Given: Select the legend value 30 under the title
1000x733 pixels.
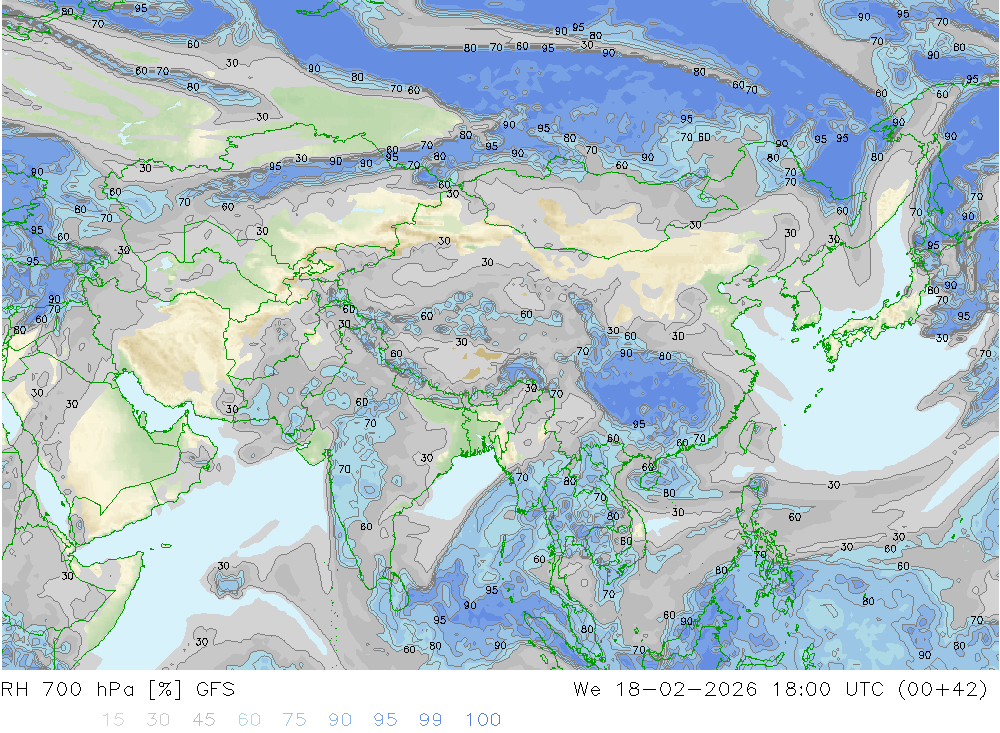Looking at the screenshot, I should (158, 720).
